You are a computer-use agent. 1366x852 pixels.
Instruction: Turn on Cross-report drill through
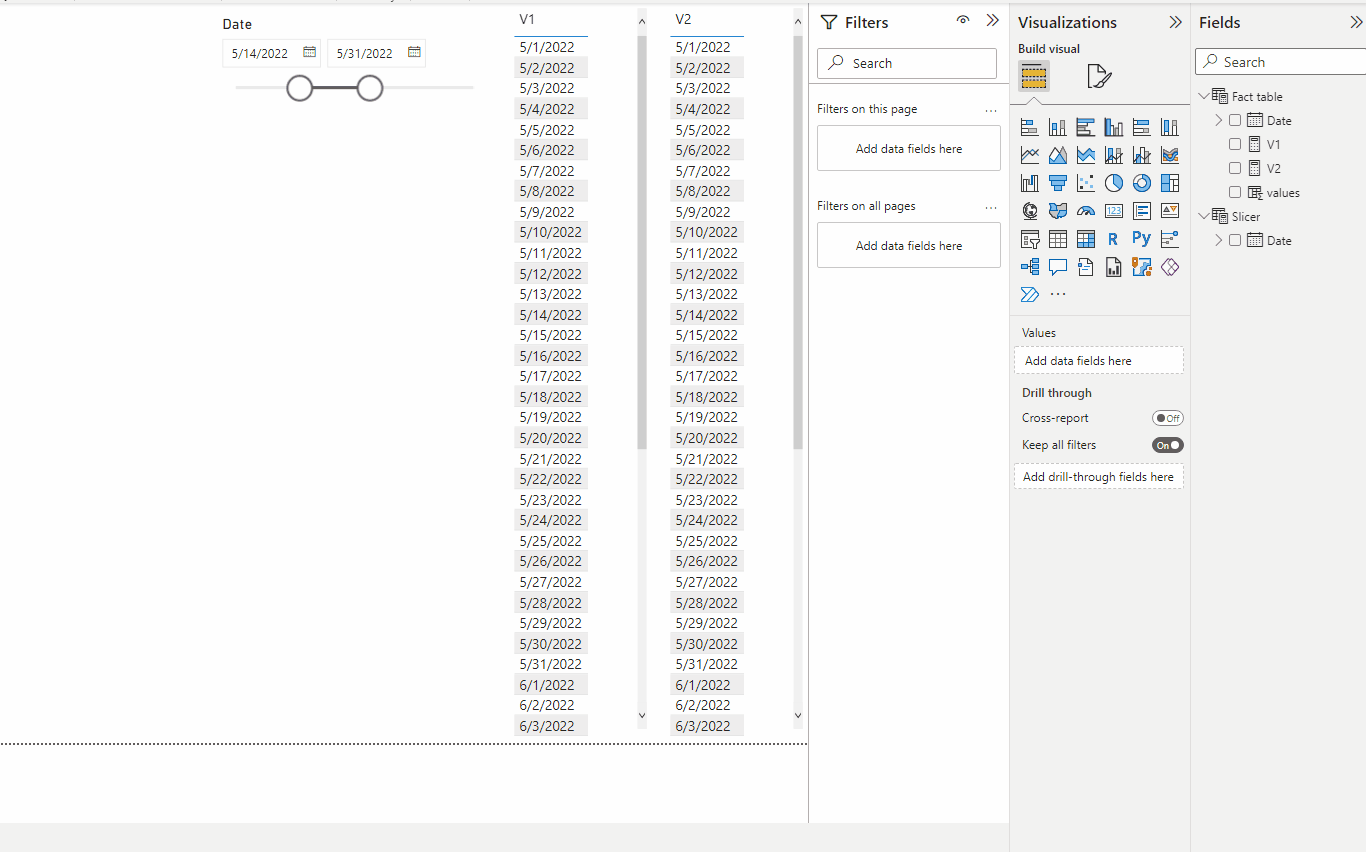1167,418
